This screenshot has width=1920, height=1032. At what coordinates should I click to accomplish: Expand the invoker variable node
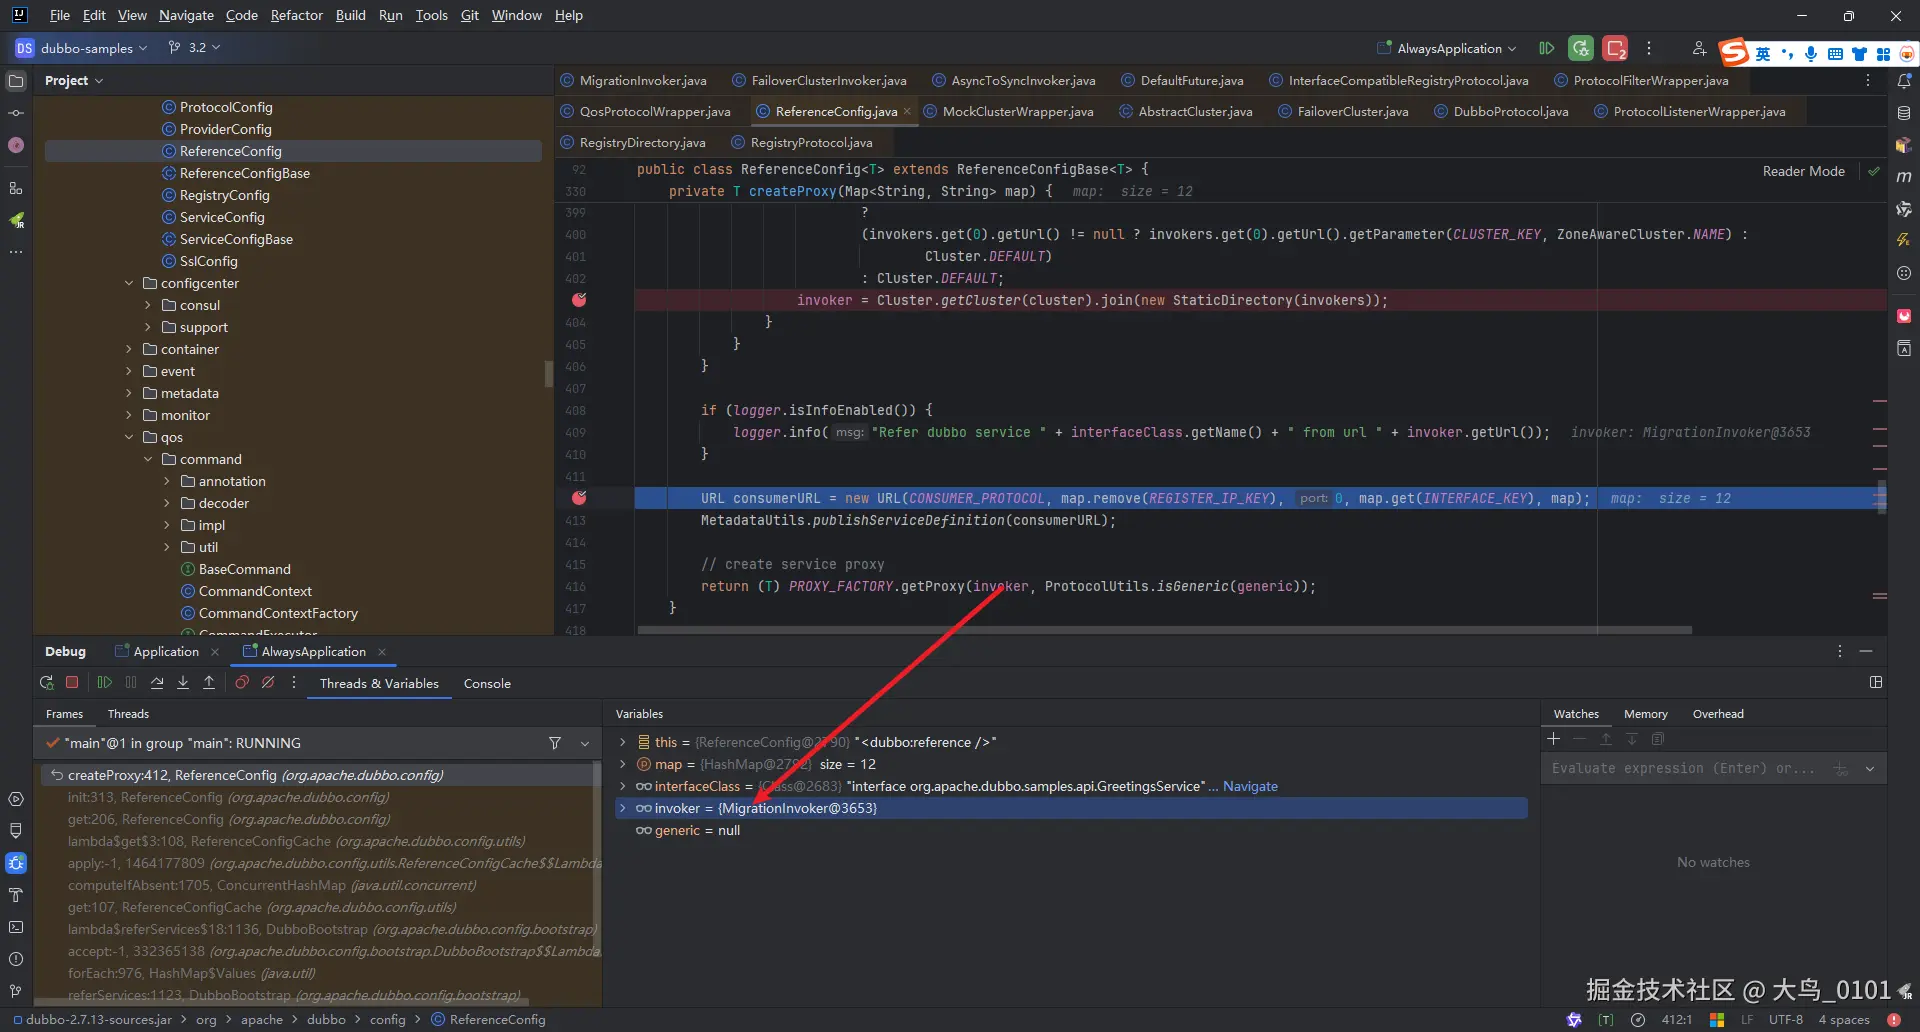pos(623,808)
